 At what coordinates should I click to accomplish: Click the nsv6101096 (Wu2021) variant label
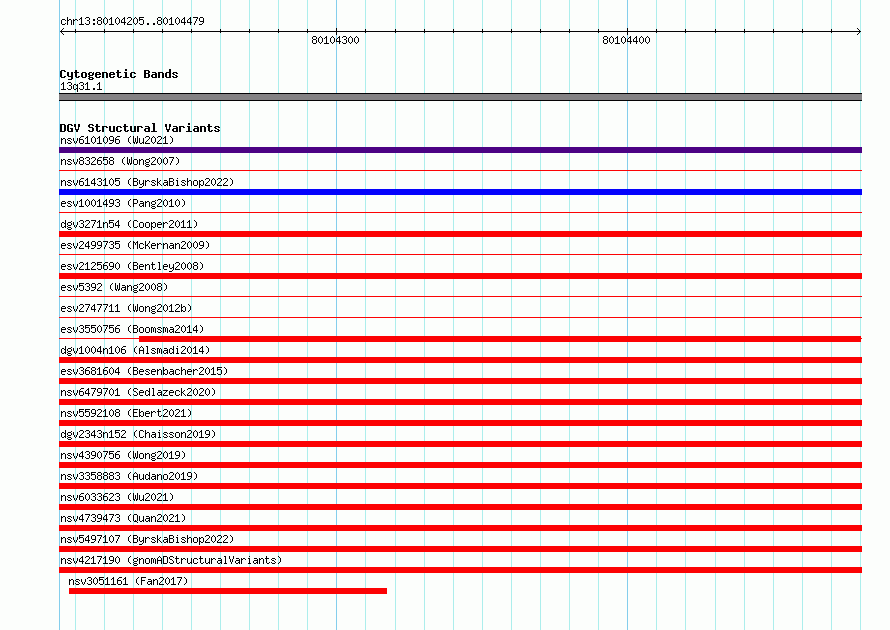[117, 140]
